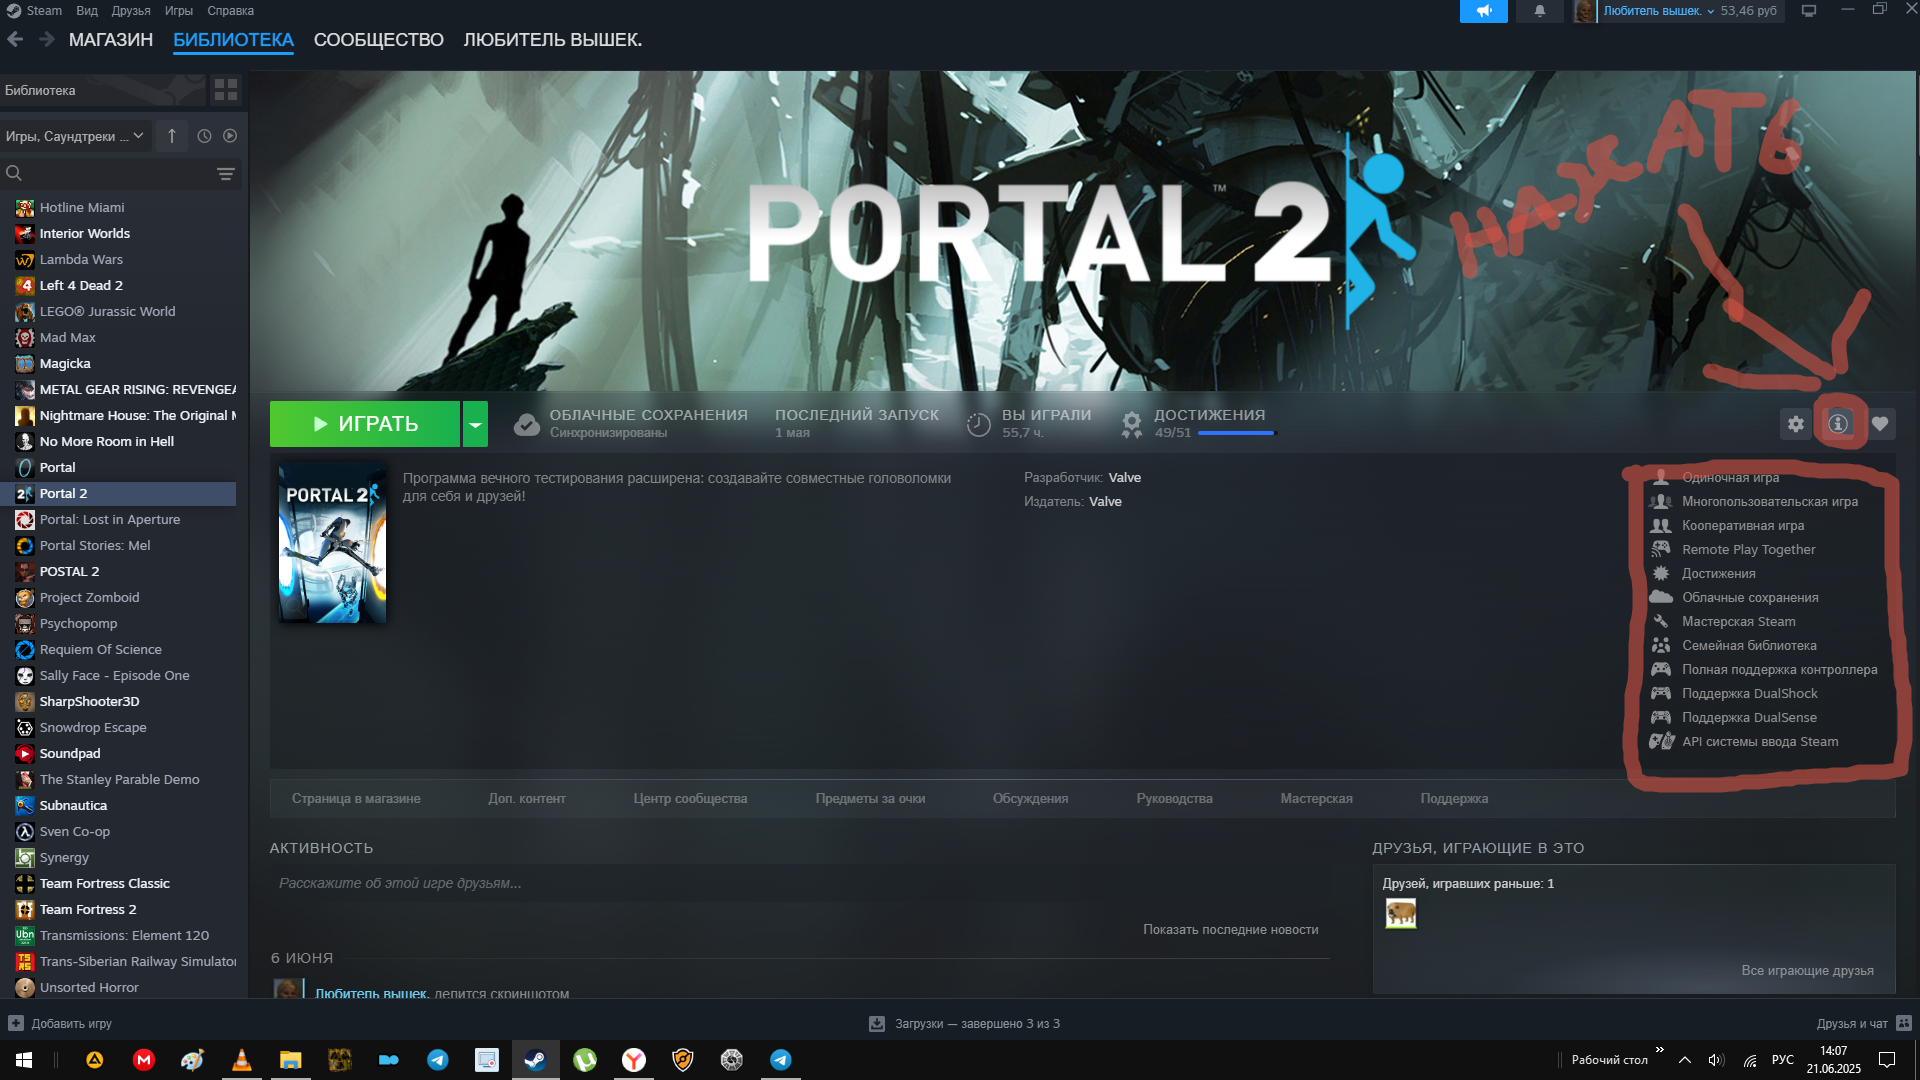Expand the advanced filter options in search
Image resolution: width=1920 pixels, height=1080 pixels.
point(226,174)
